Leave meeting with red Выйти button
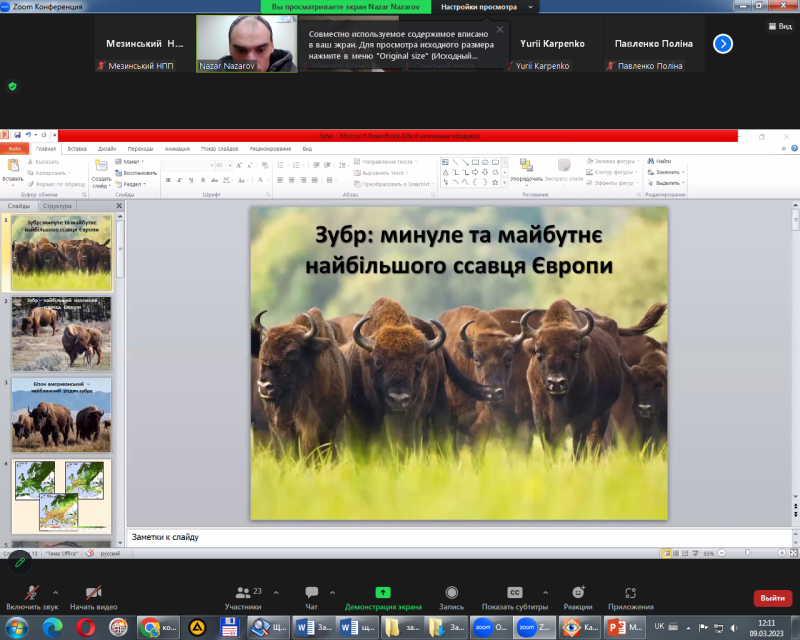 (x=772, y=598)
